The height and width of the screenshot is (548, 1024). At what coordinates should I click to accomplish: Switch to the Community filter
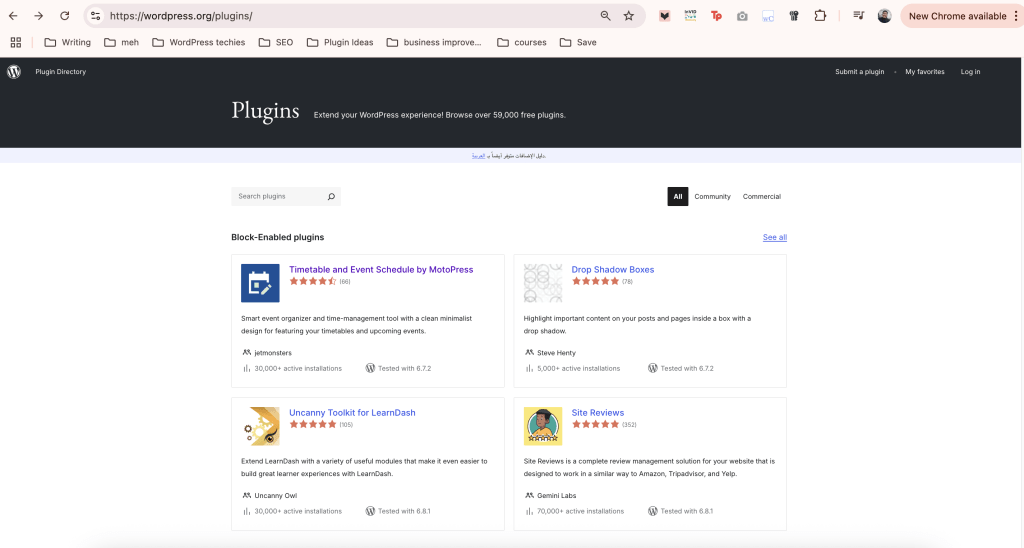pyautogui.click(x=712, y=197)
